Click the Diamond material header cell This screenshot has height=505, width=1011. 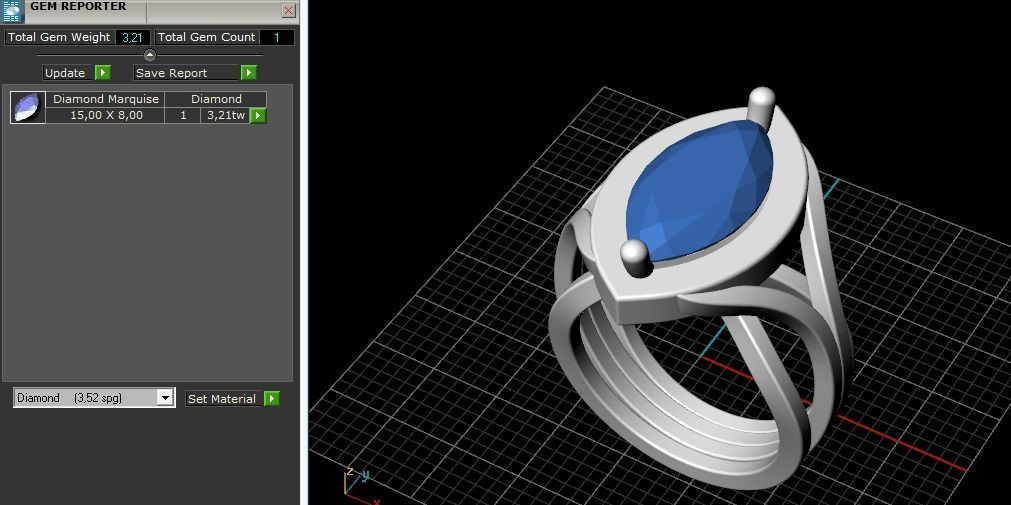(216, 99)
